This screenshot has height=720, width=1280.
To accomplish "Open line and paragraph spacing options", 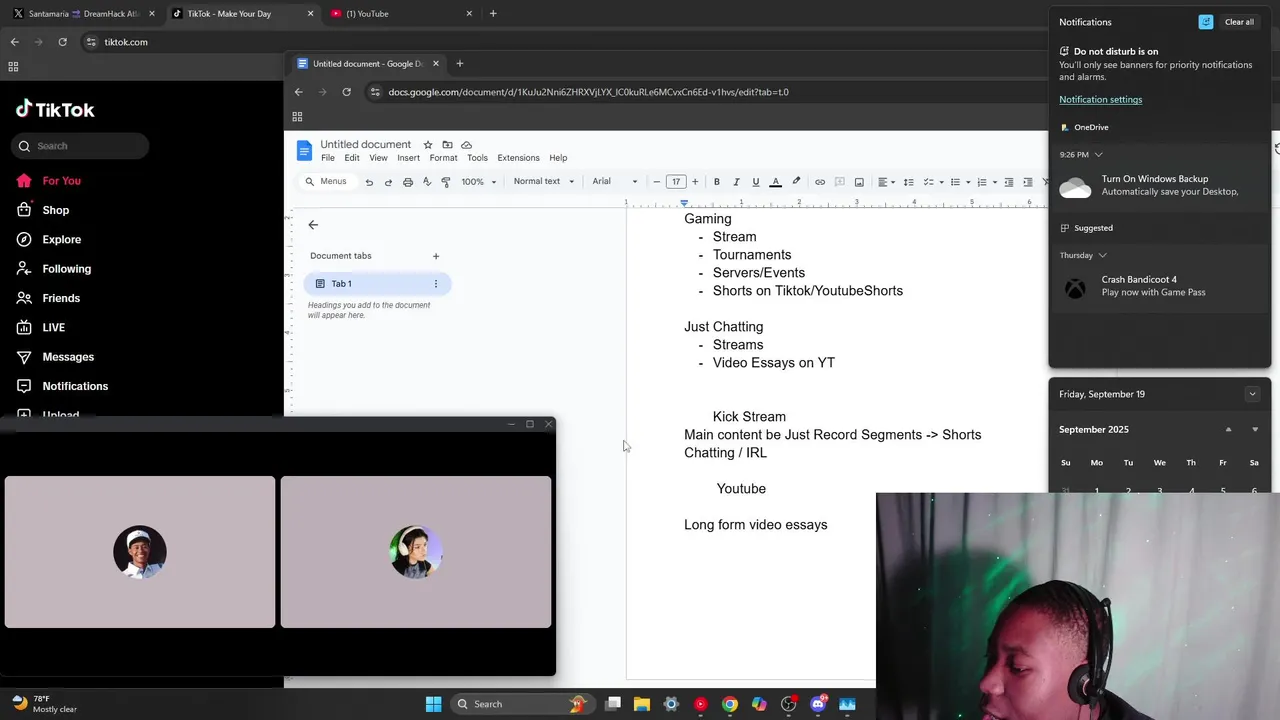I will tap(908, 182).
